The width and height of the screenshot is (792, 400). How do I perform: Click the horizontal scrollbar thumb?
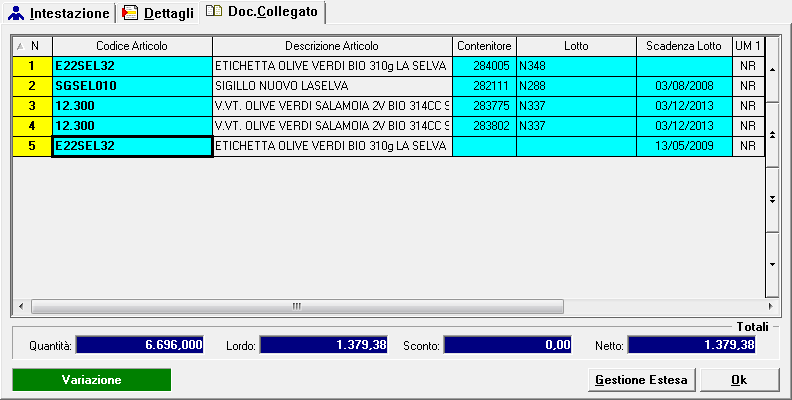pos(297,306)
